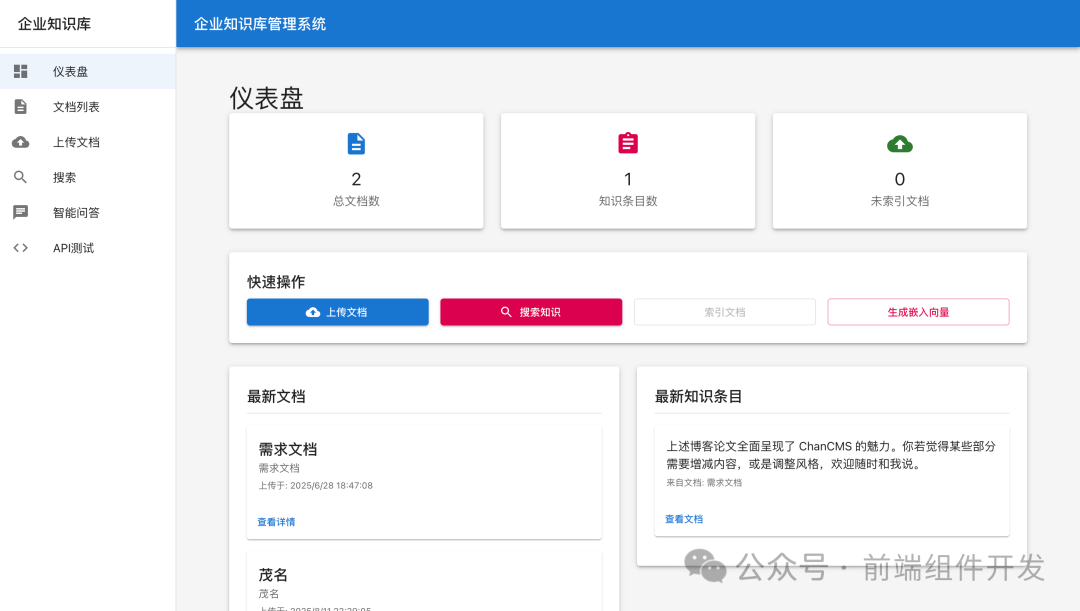Click the code brackets icon for API测试

[x=20, y=247]
